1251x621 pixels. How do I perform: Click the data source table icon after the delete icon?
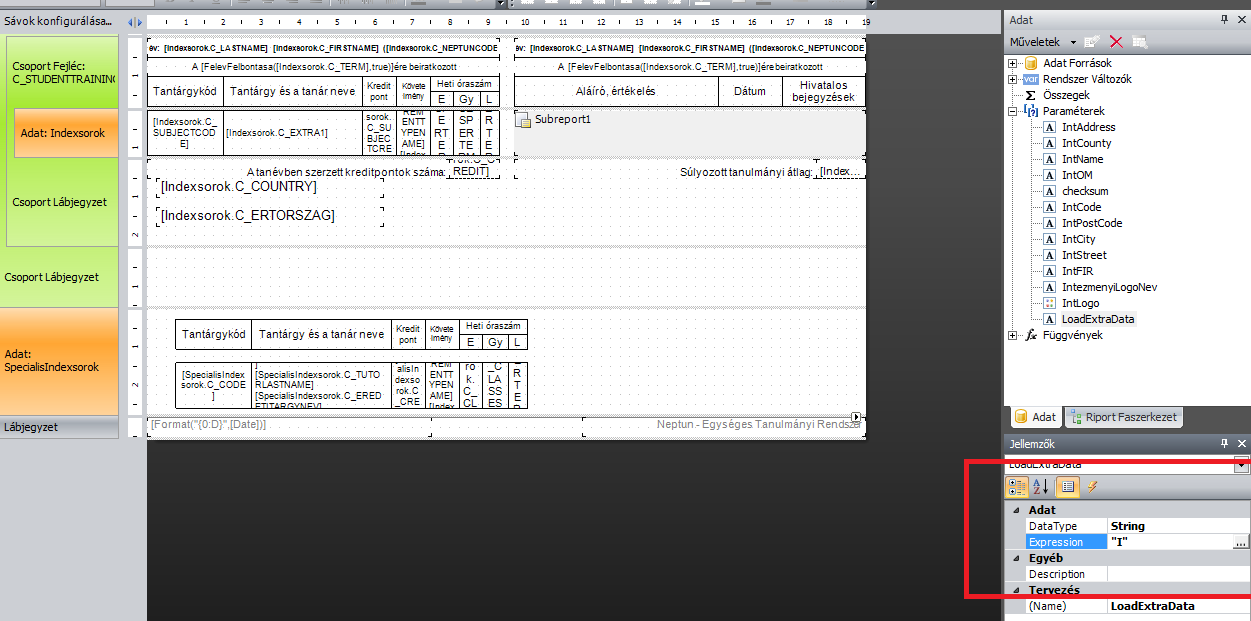tap(1140, 42)
